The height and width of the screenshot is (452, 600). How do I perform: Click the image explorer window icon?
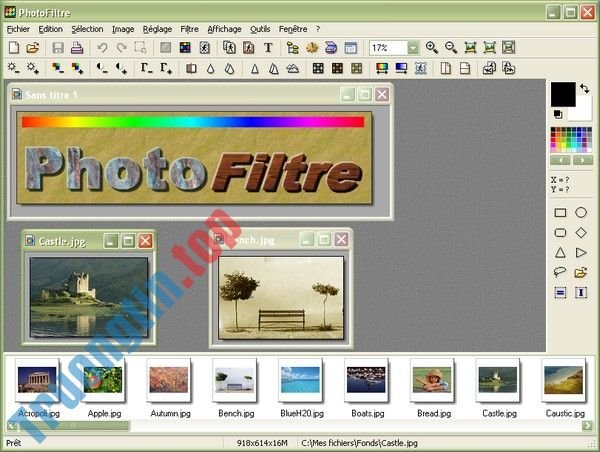[293, 48]
